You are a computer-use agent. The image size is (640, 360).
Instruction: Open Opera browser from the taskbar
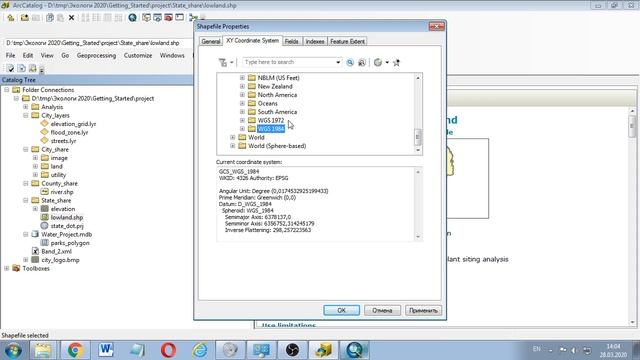(168, 350)
